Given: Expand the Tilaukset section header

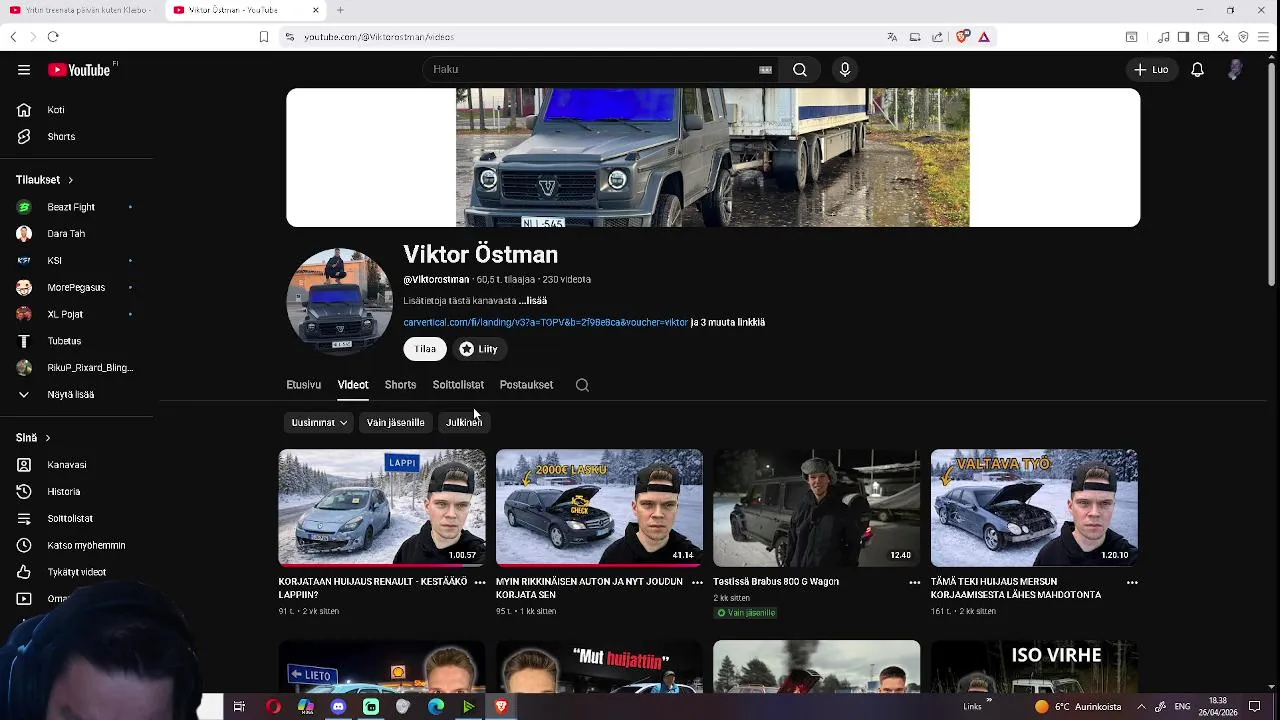Looking at the screenshot, I should 45,180.
